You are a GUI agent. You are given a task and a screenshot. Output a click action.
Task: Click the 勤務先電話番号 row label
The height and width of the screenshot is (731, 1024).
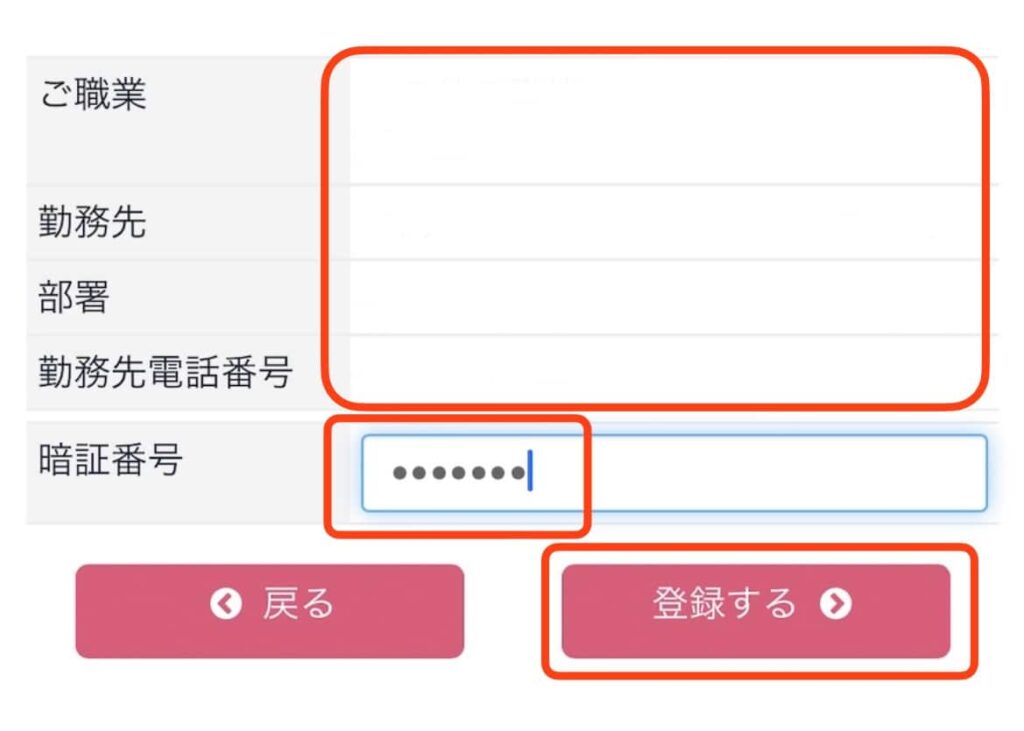coord(165,372)
